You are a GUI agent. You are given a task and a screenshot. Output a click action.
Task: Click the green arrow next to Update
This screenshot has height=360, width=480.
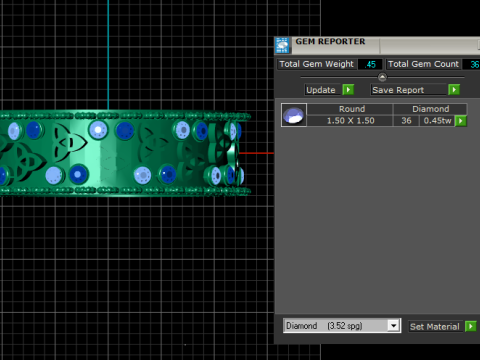point(348,90)
